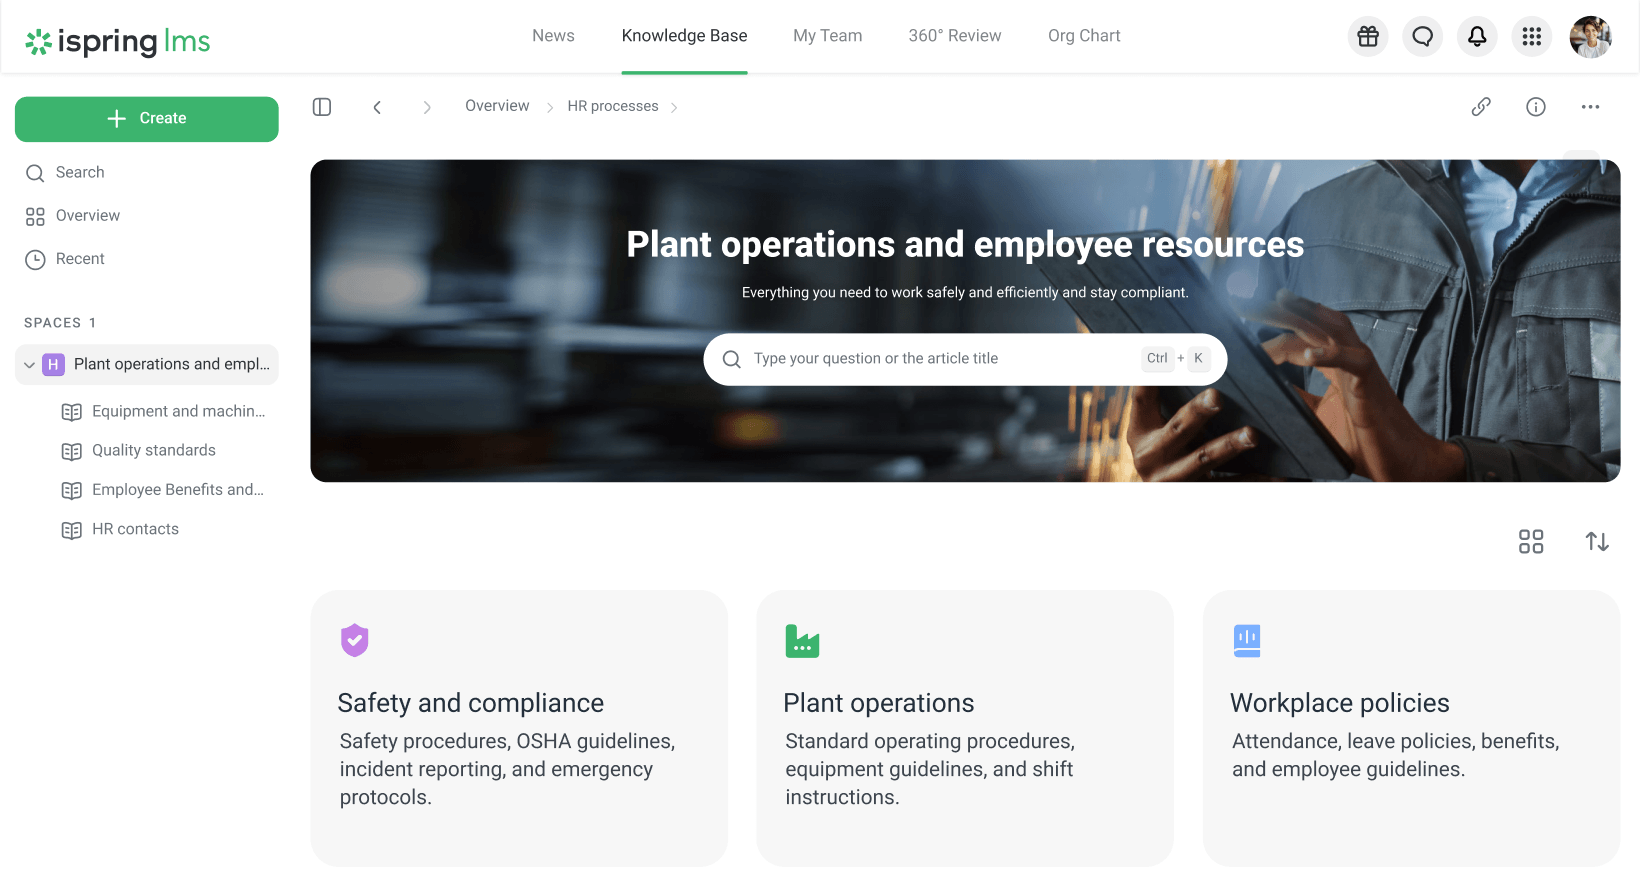The image size is (1640, 880).
Task: Open the notifications bell
Action: tap(1477, 37)
